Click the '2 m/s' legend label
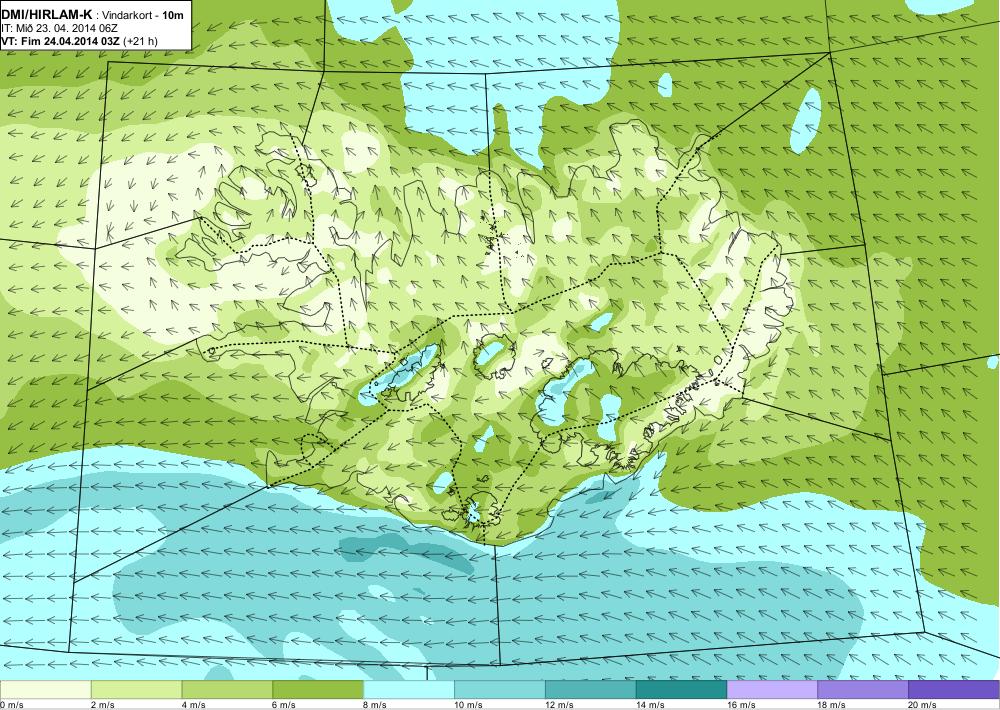1000x710 pixels. [103, 705]
